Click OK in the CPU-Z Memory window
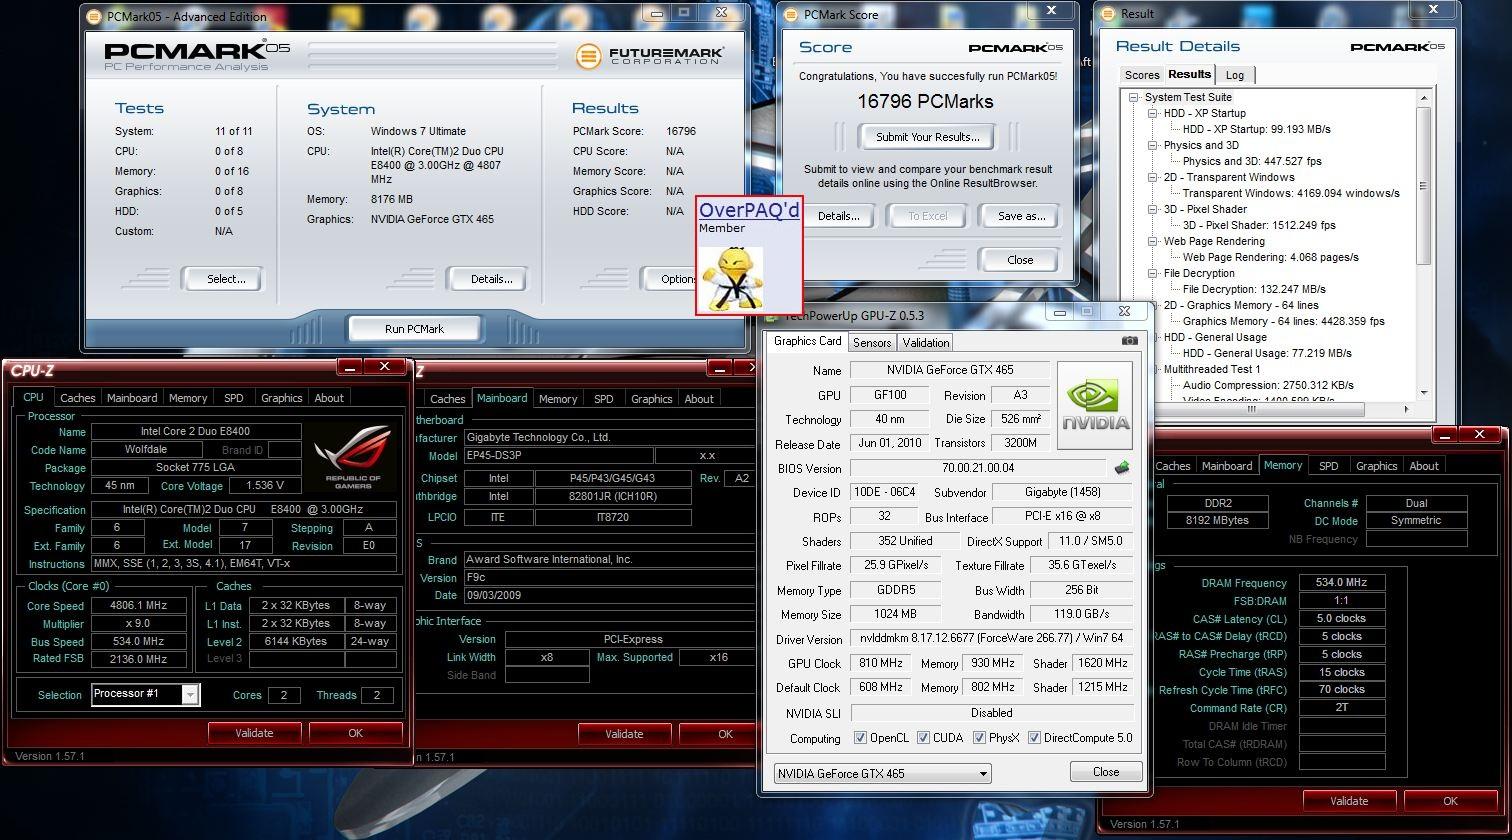1512x840 pixels. click(1450, 801)
